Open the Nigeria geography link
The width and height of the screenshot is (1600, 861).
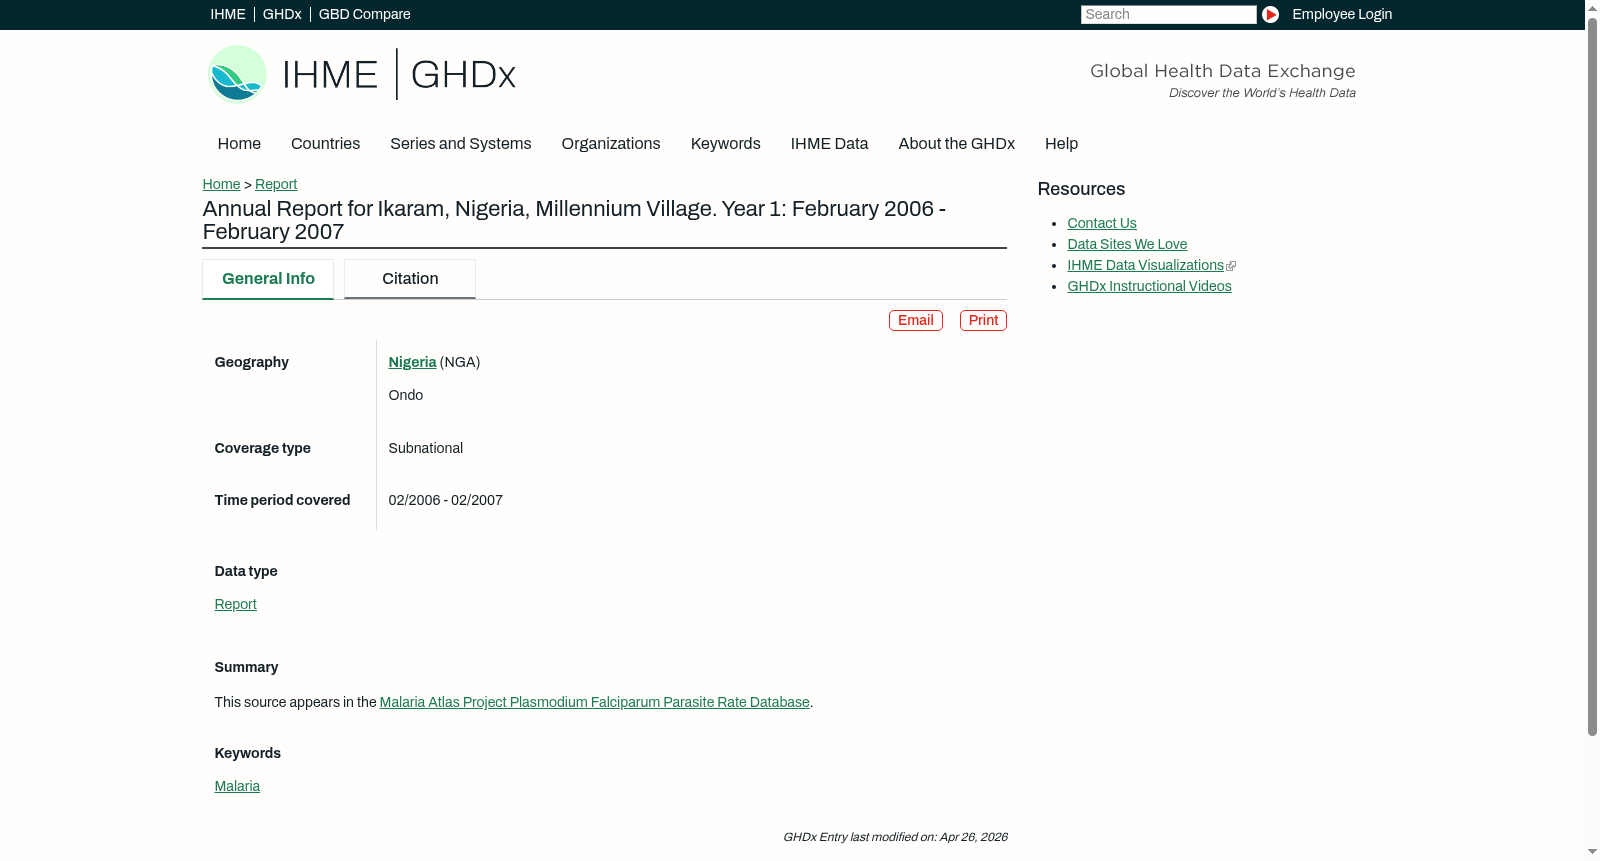412,362
